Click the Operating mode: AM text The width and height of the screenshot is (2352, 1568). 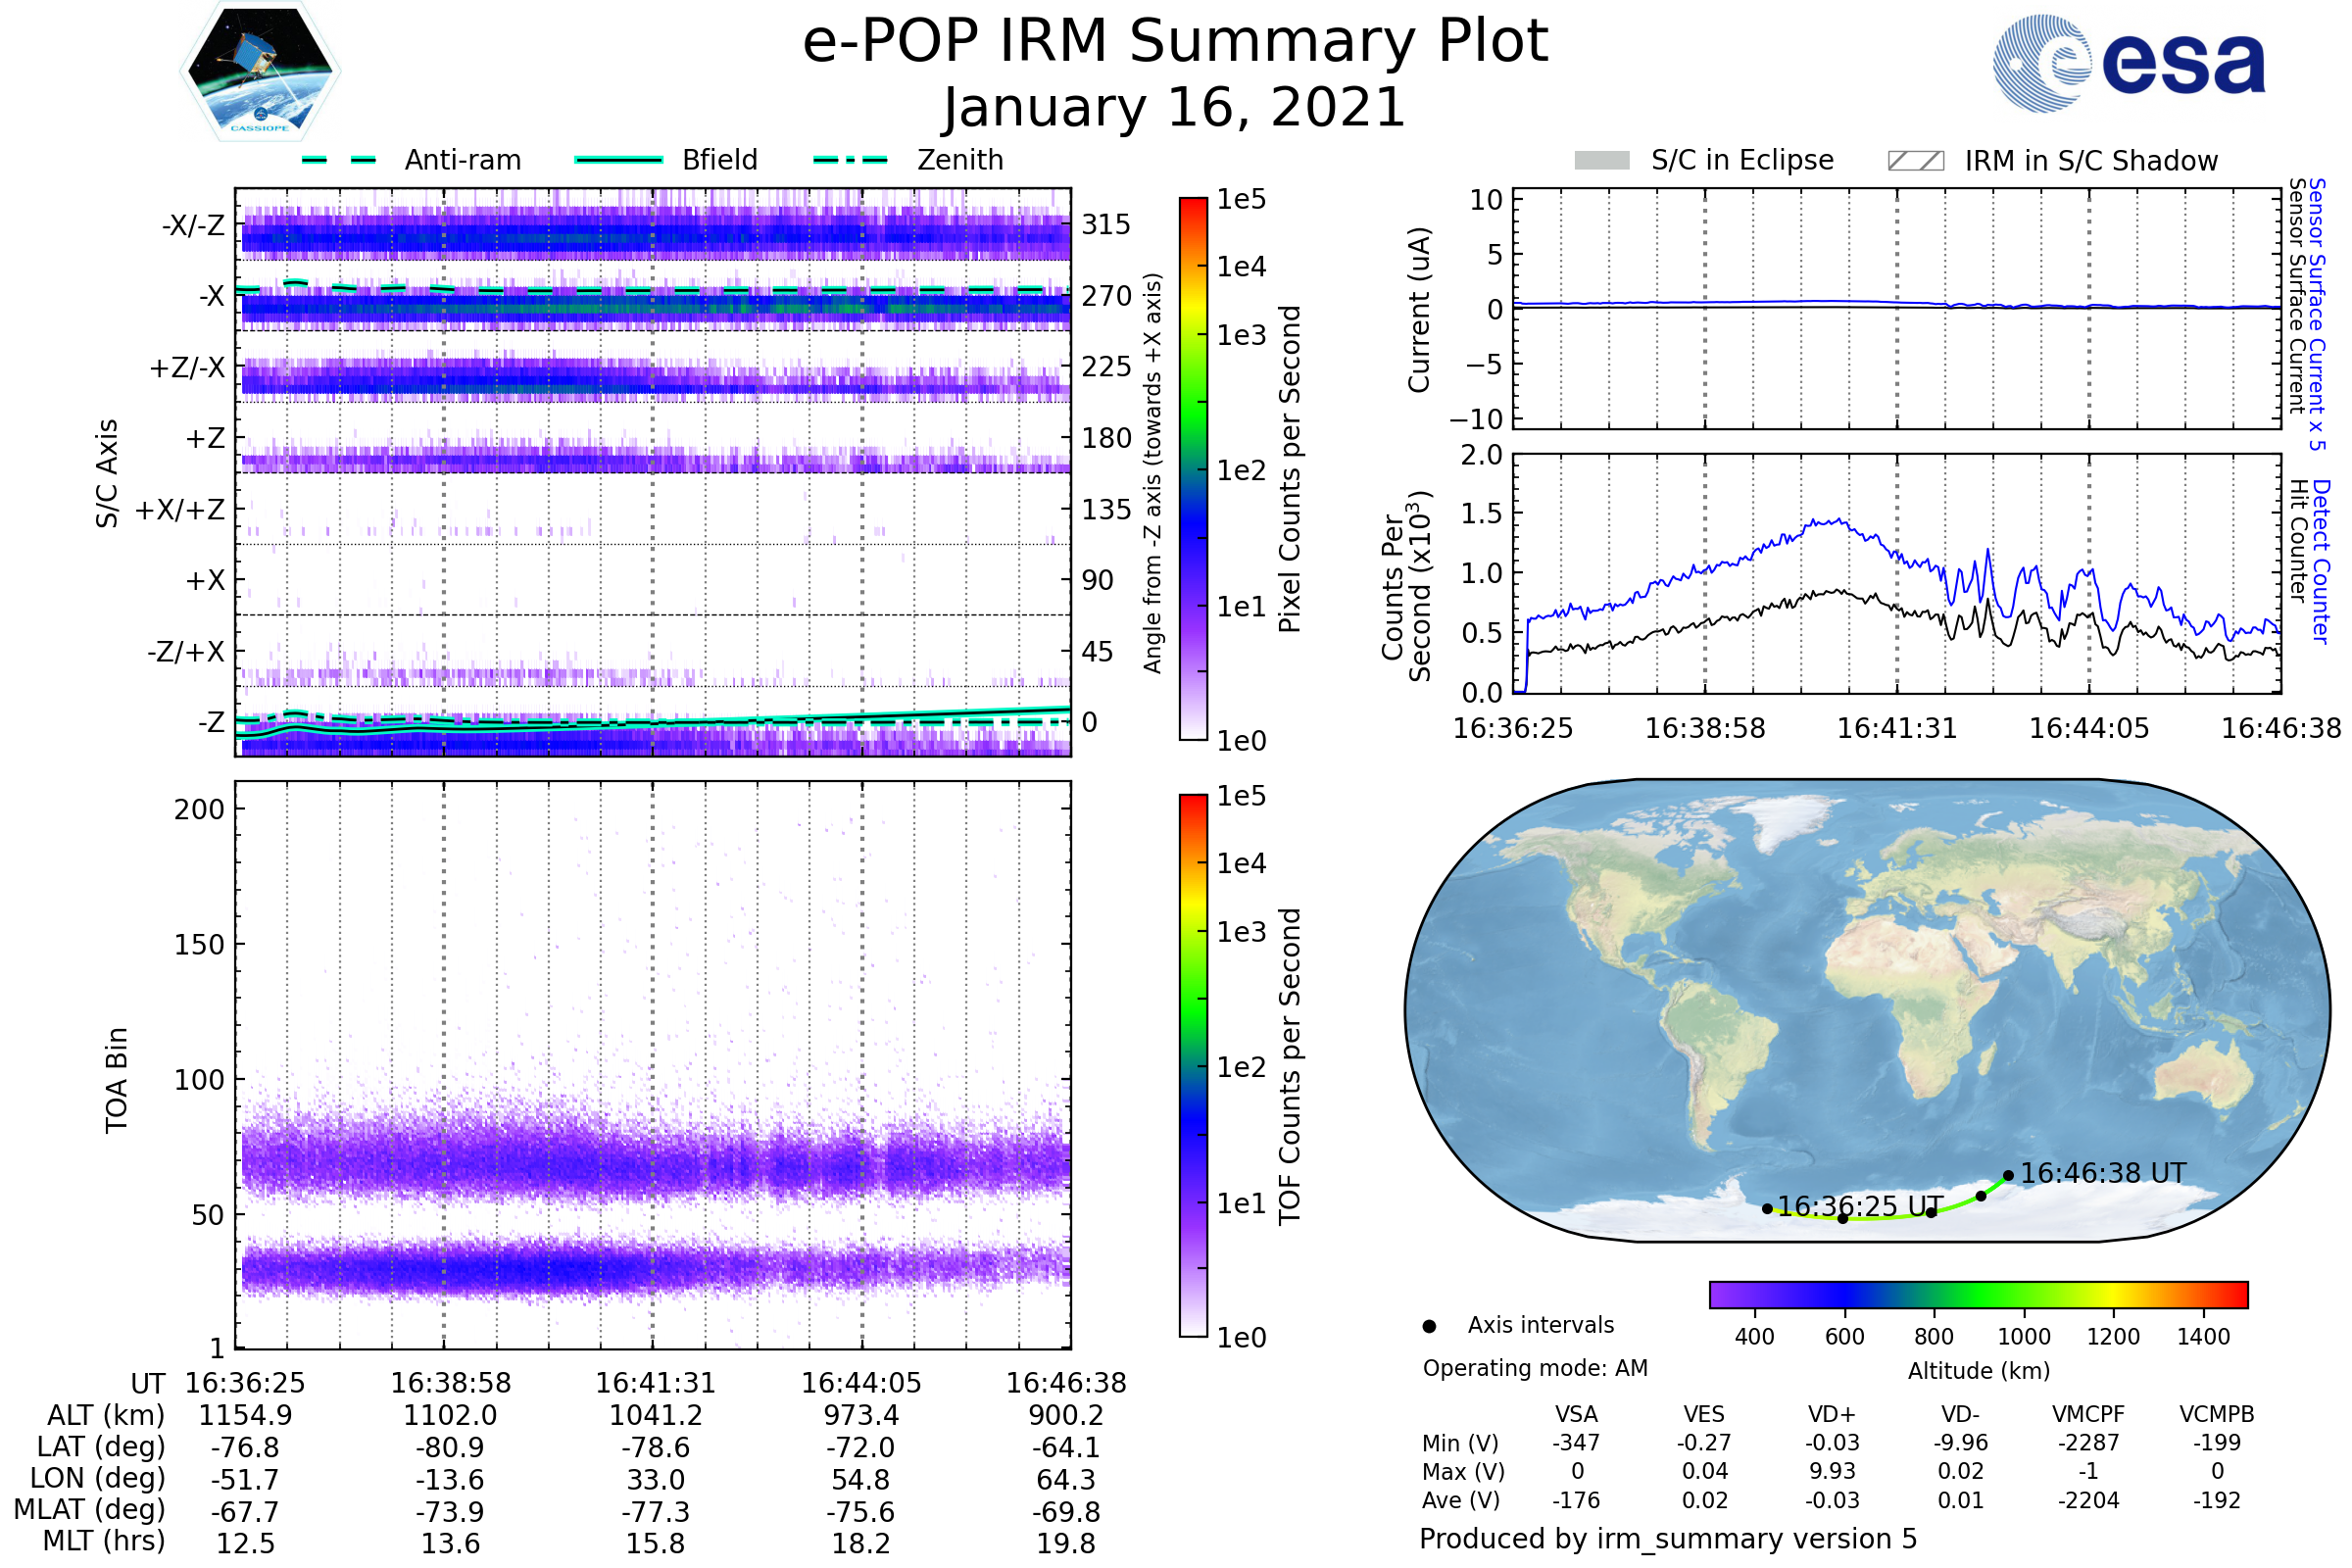tap(1535, 1368)
